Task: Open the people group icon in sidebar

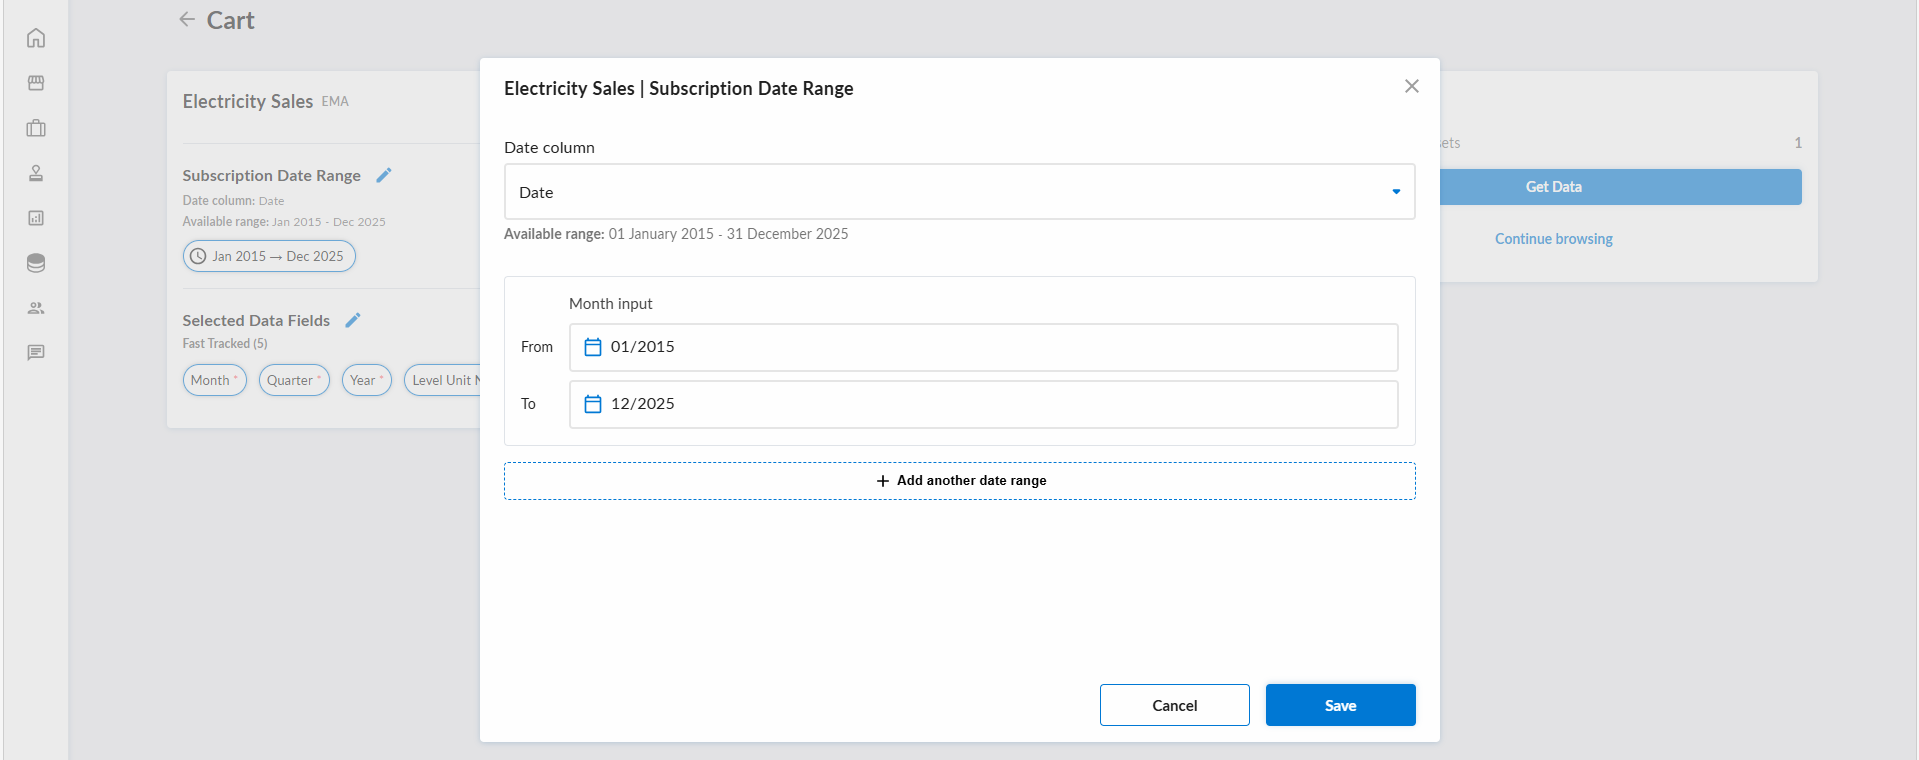Action: [36, 308]
